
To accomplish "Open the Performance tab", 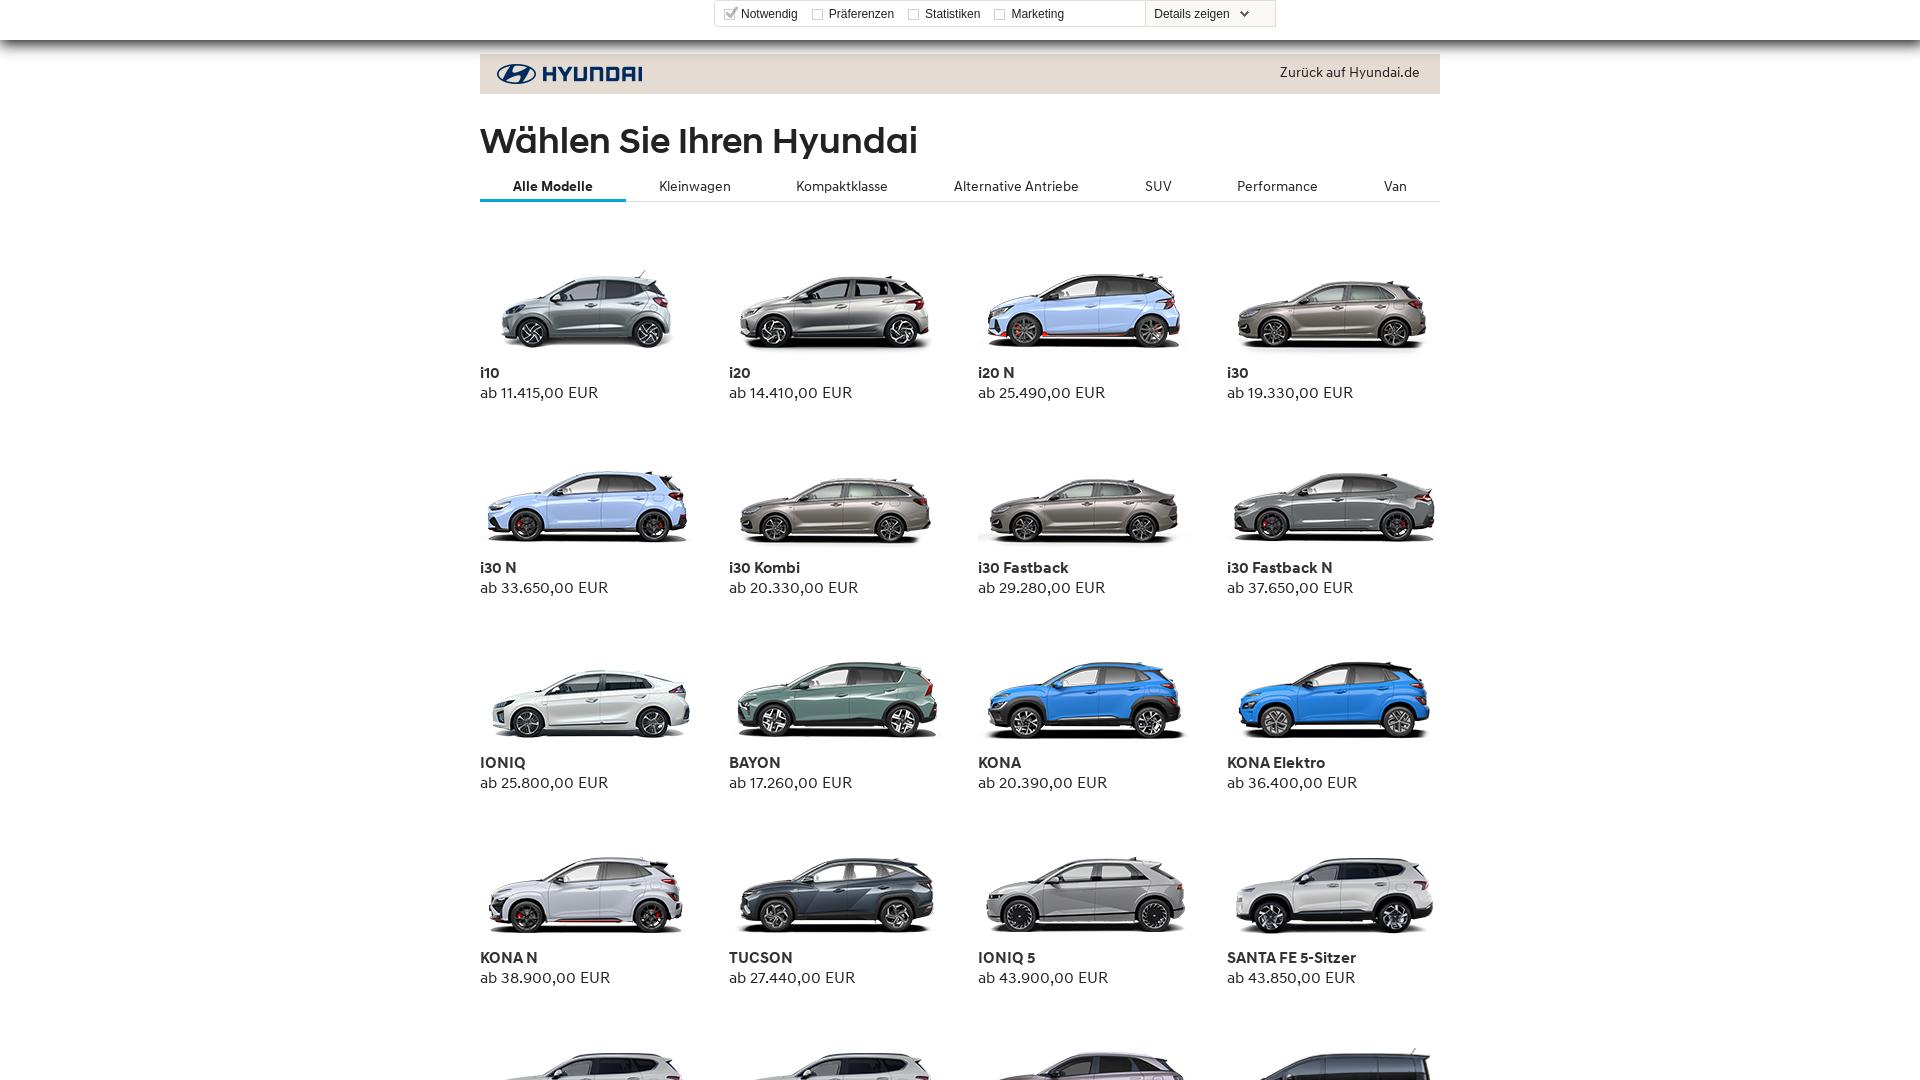I will (x=1277, y=186).
